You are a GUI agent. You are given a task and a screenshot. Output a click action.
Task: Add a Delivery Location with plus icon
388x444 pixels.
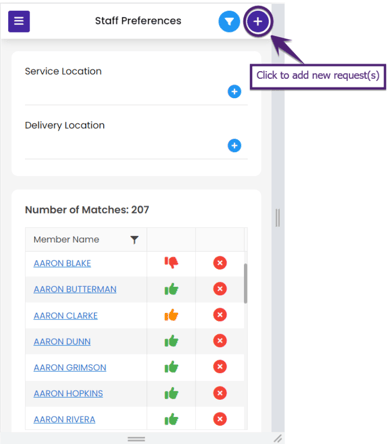pyautogui.click(x=234, y=145)
